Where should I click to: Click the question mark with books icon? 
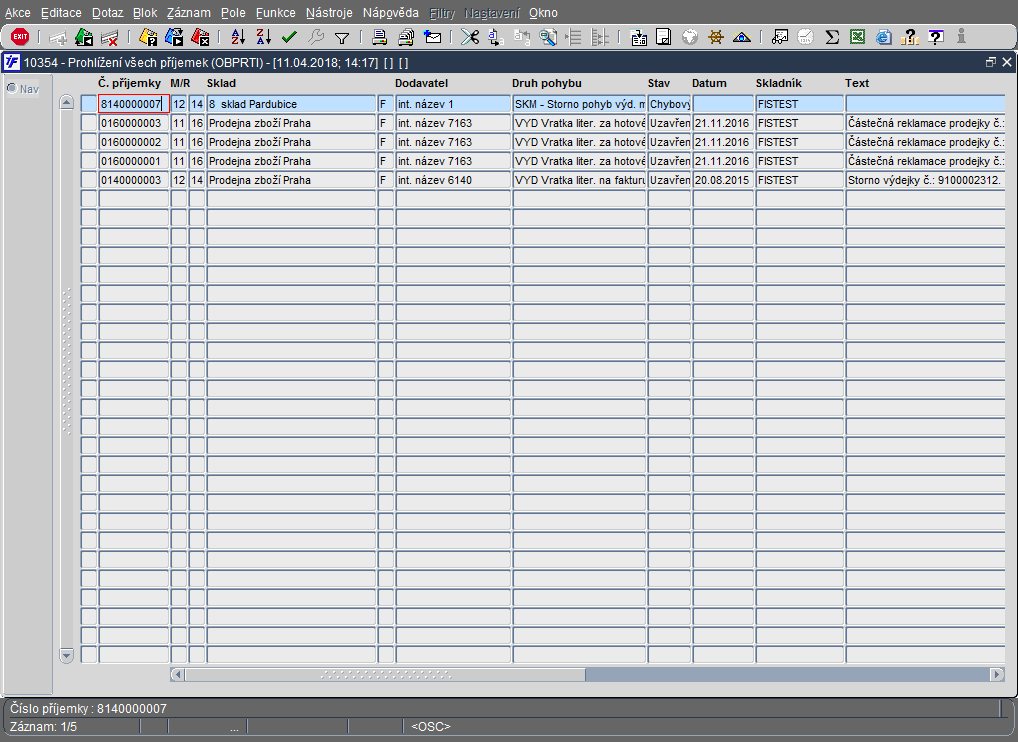pos(910,37)
